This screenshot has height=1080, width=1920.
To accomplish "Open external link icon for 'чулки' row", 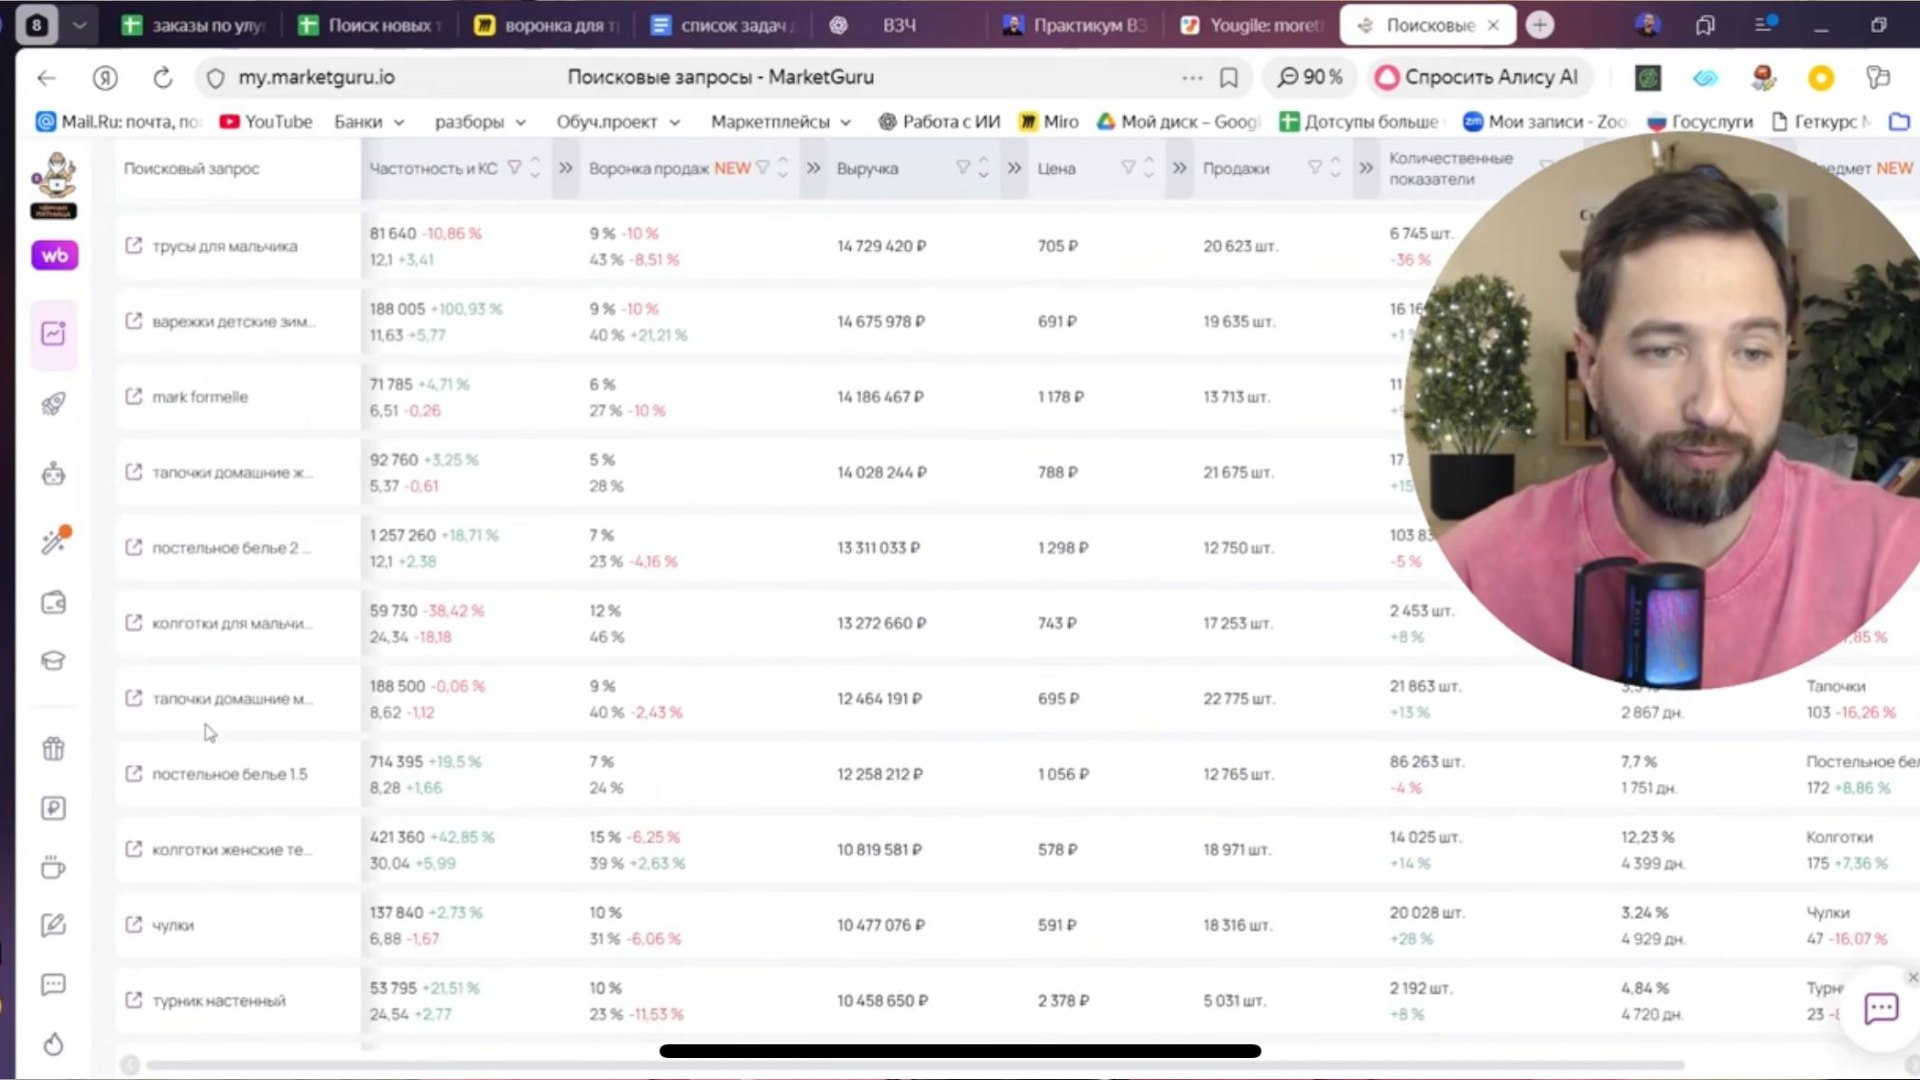I will tap(133, 924).
